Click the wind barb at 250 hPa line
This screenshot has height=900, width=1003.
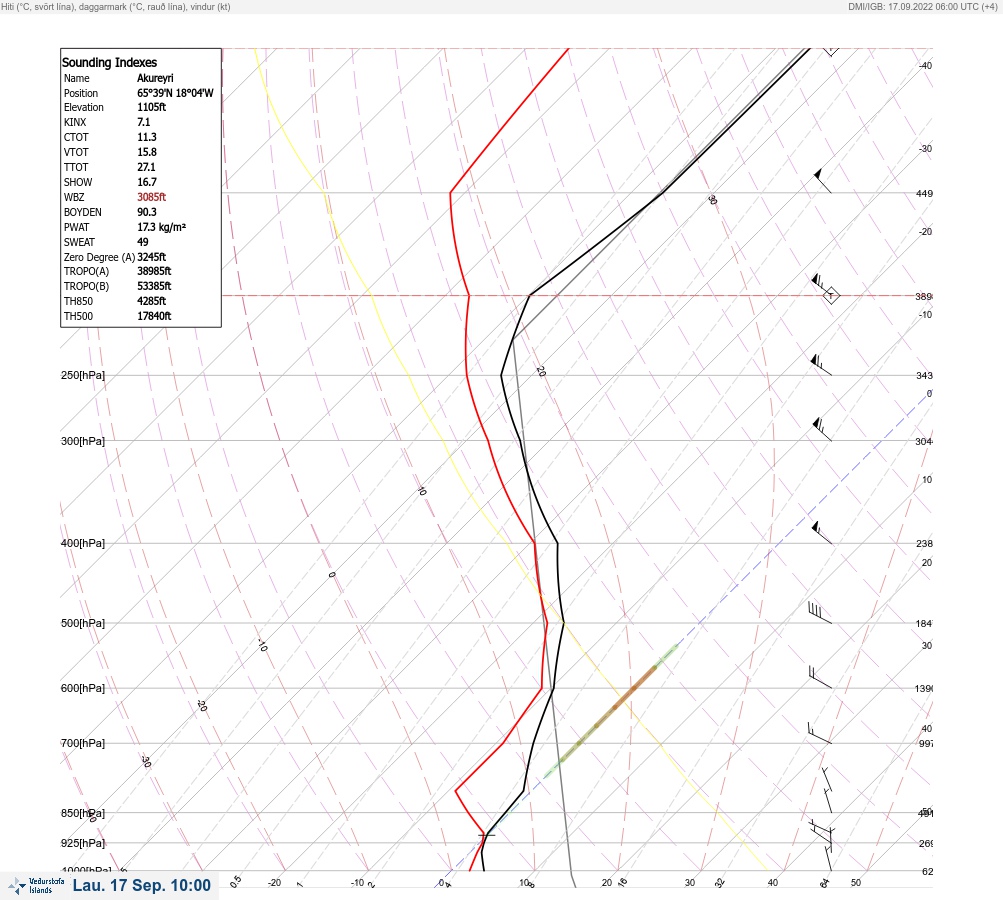click(x=821, y=365)
